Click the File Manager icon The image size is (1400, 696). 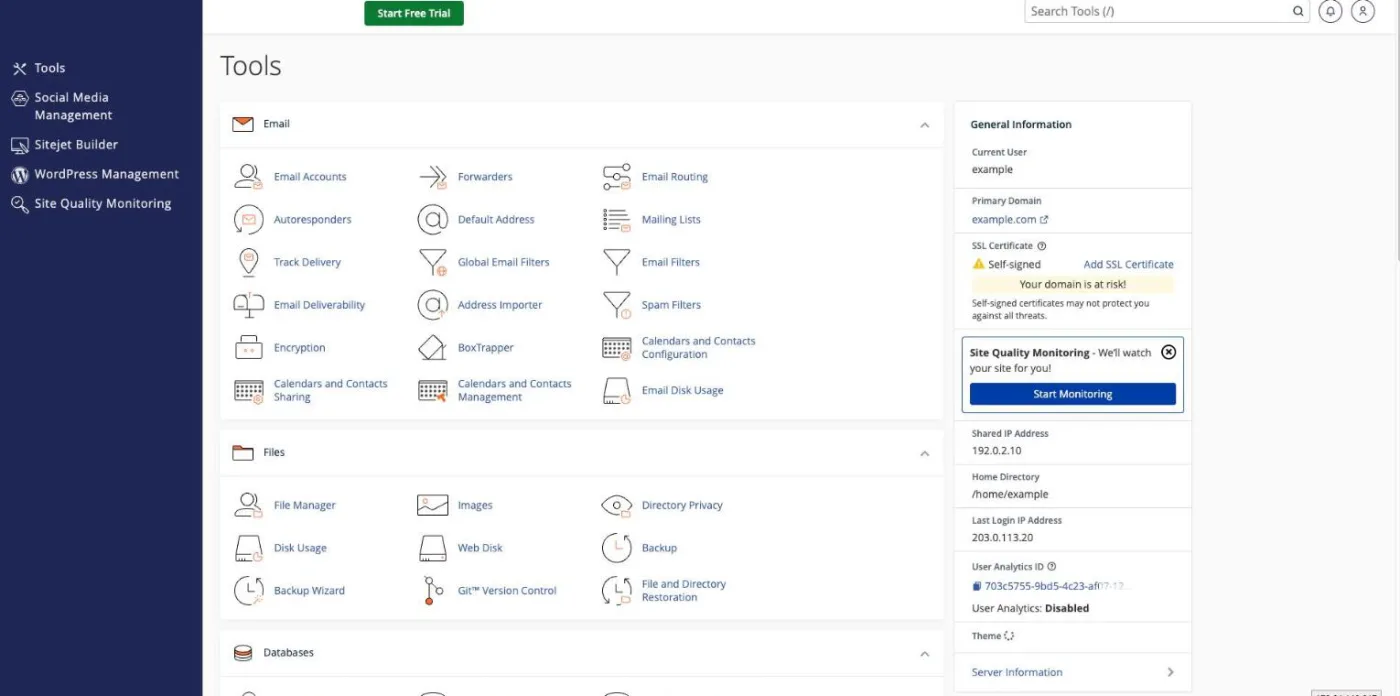point(248,506)
